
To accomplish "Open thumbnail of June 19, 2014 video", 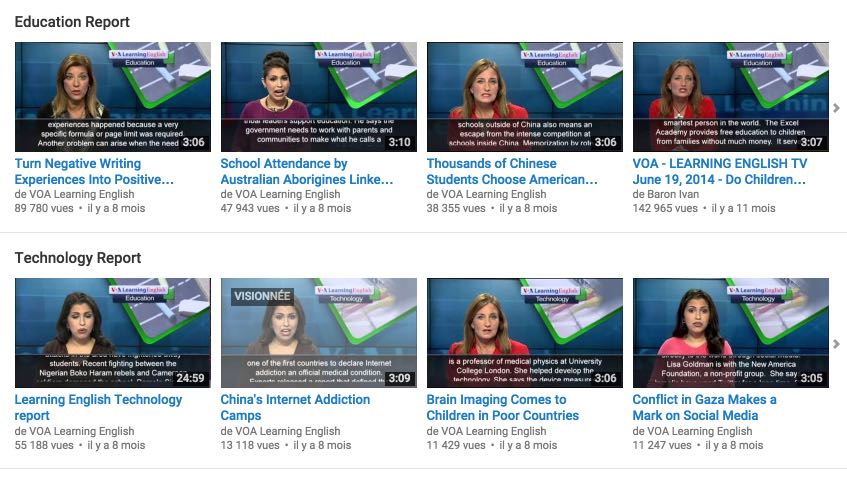I will (x=731, y=97).
